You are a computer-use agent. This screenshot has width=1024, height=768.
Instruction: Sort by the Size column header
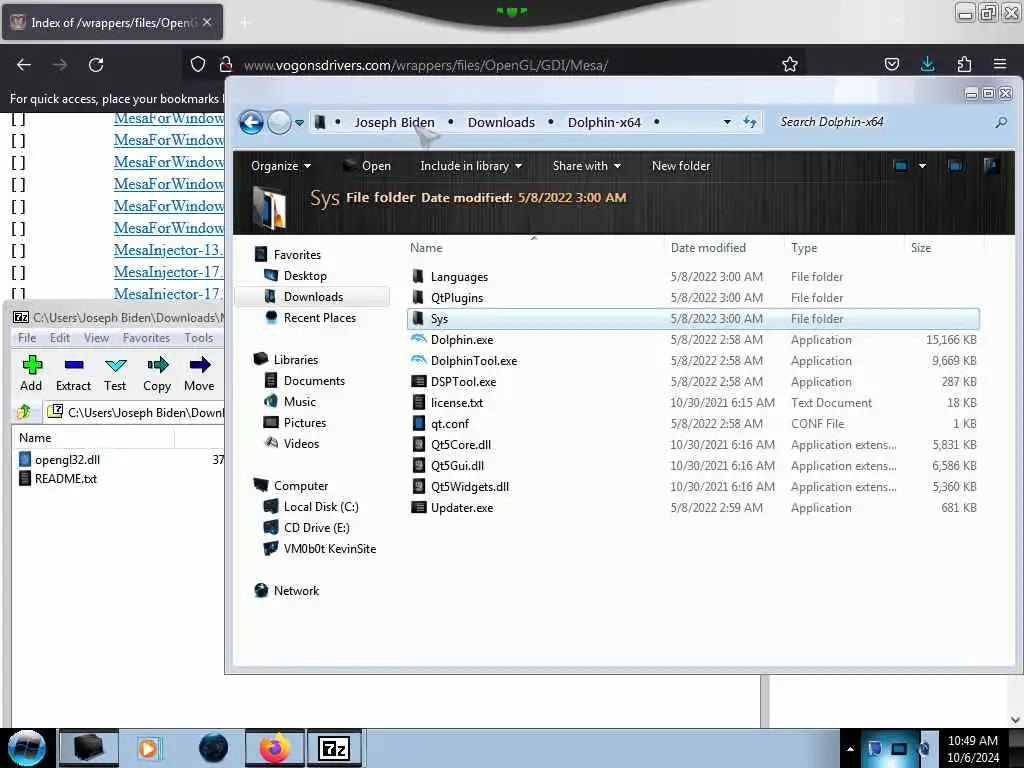click(x=921, y=248)
